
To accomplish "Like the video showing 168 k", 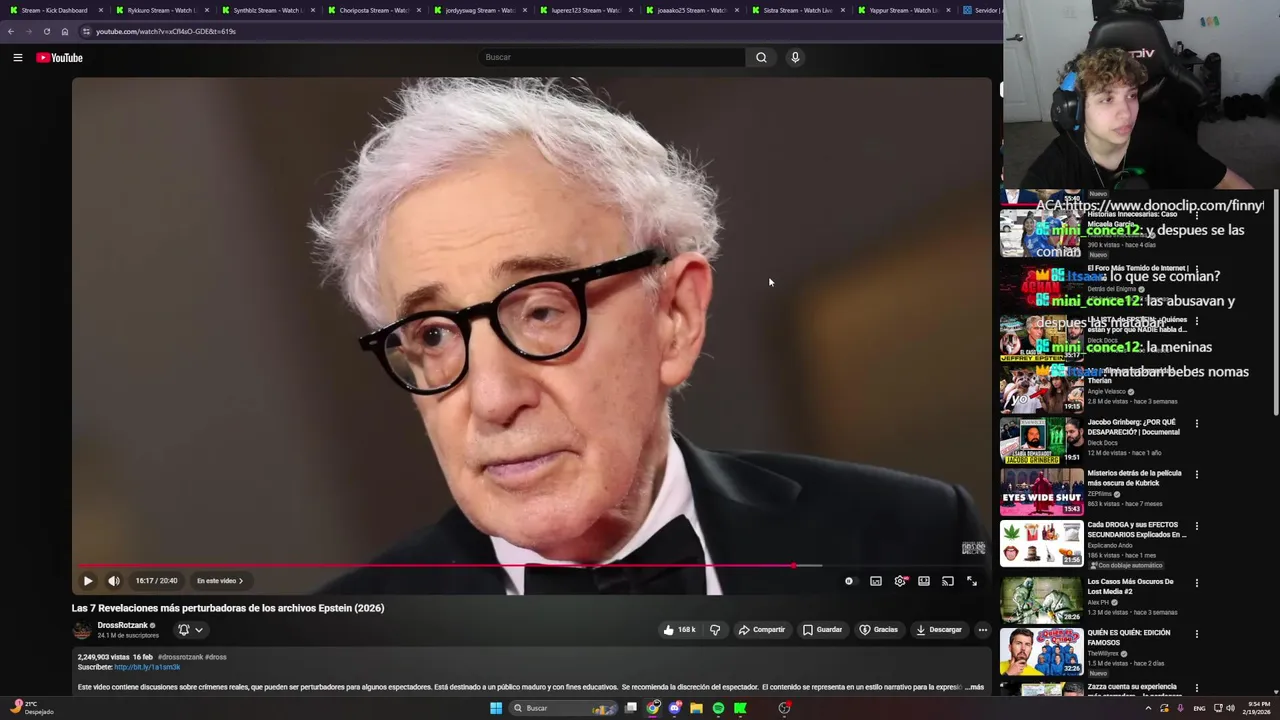I will [x=679, y=630].
